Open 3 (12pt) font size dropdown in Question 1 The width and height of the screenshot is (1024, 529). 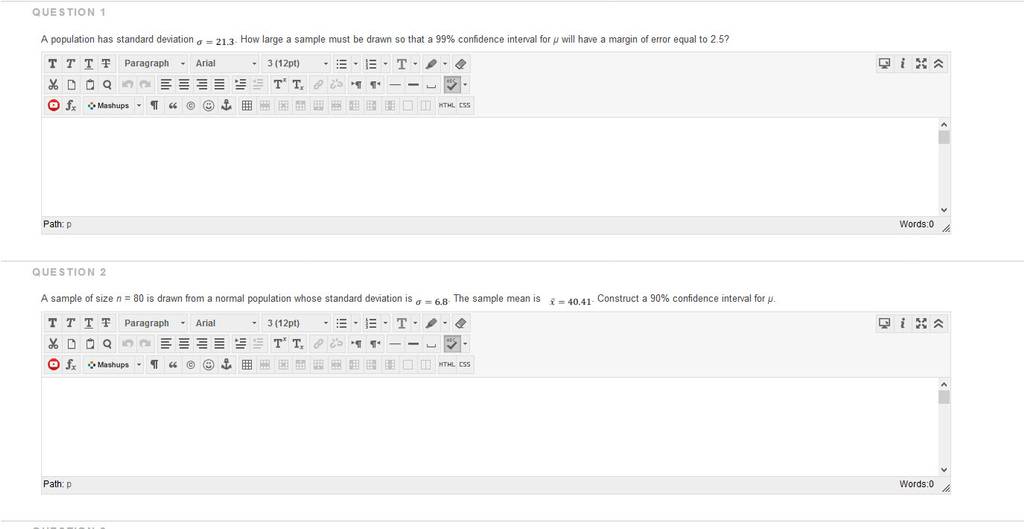[x=297, y=64]
